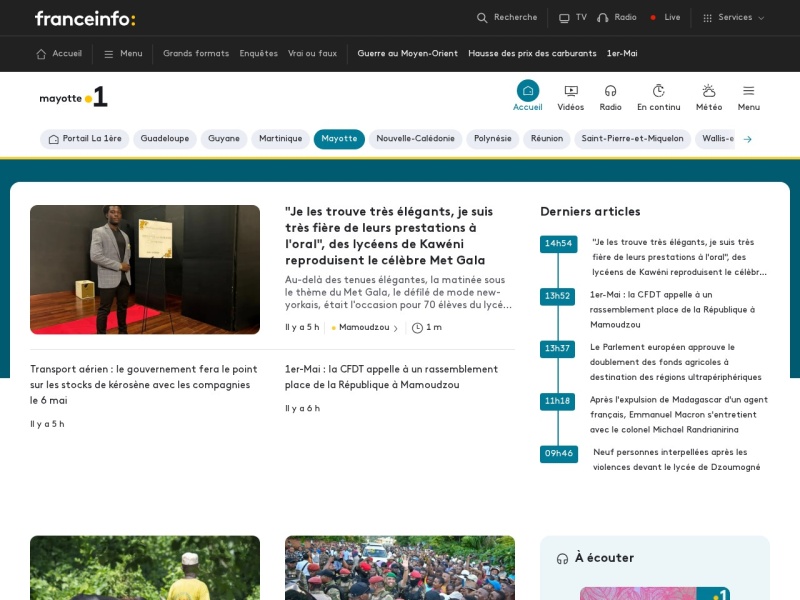Viewport: 800px width, 600px height.
Task: Click the Live red dot indicator
Action: pyautogui.click(x=653, y=18)
